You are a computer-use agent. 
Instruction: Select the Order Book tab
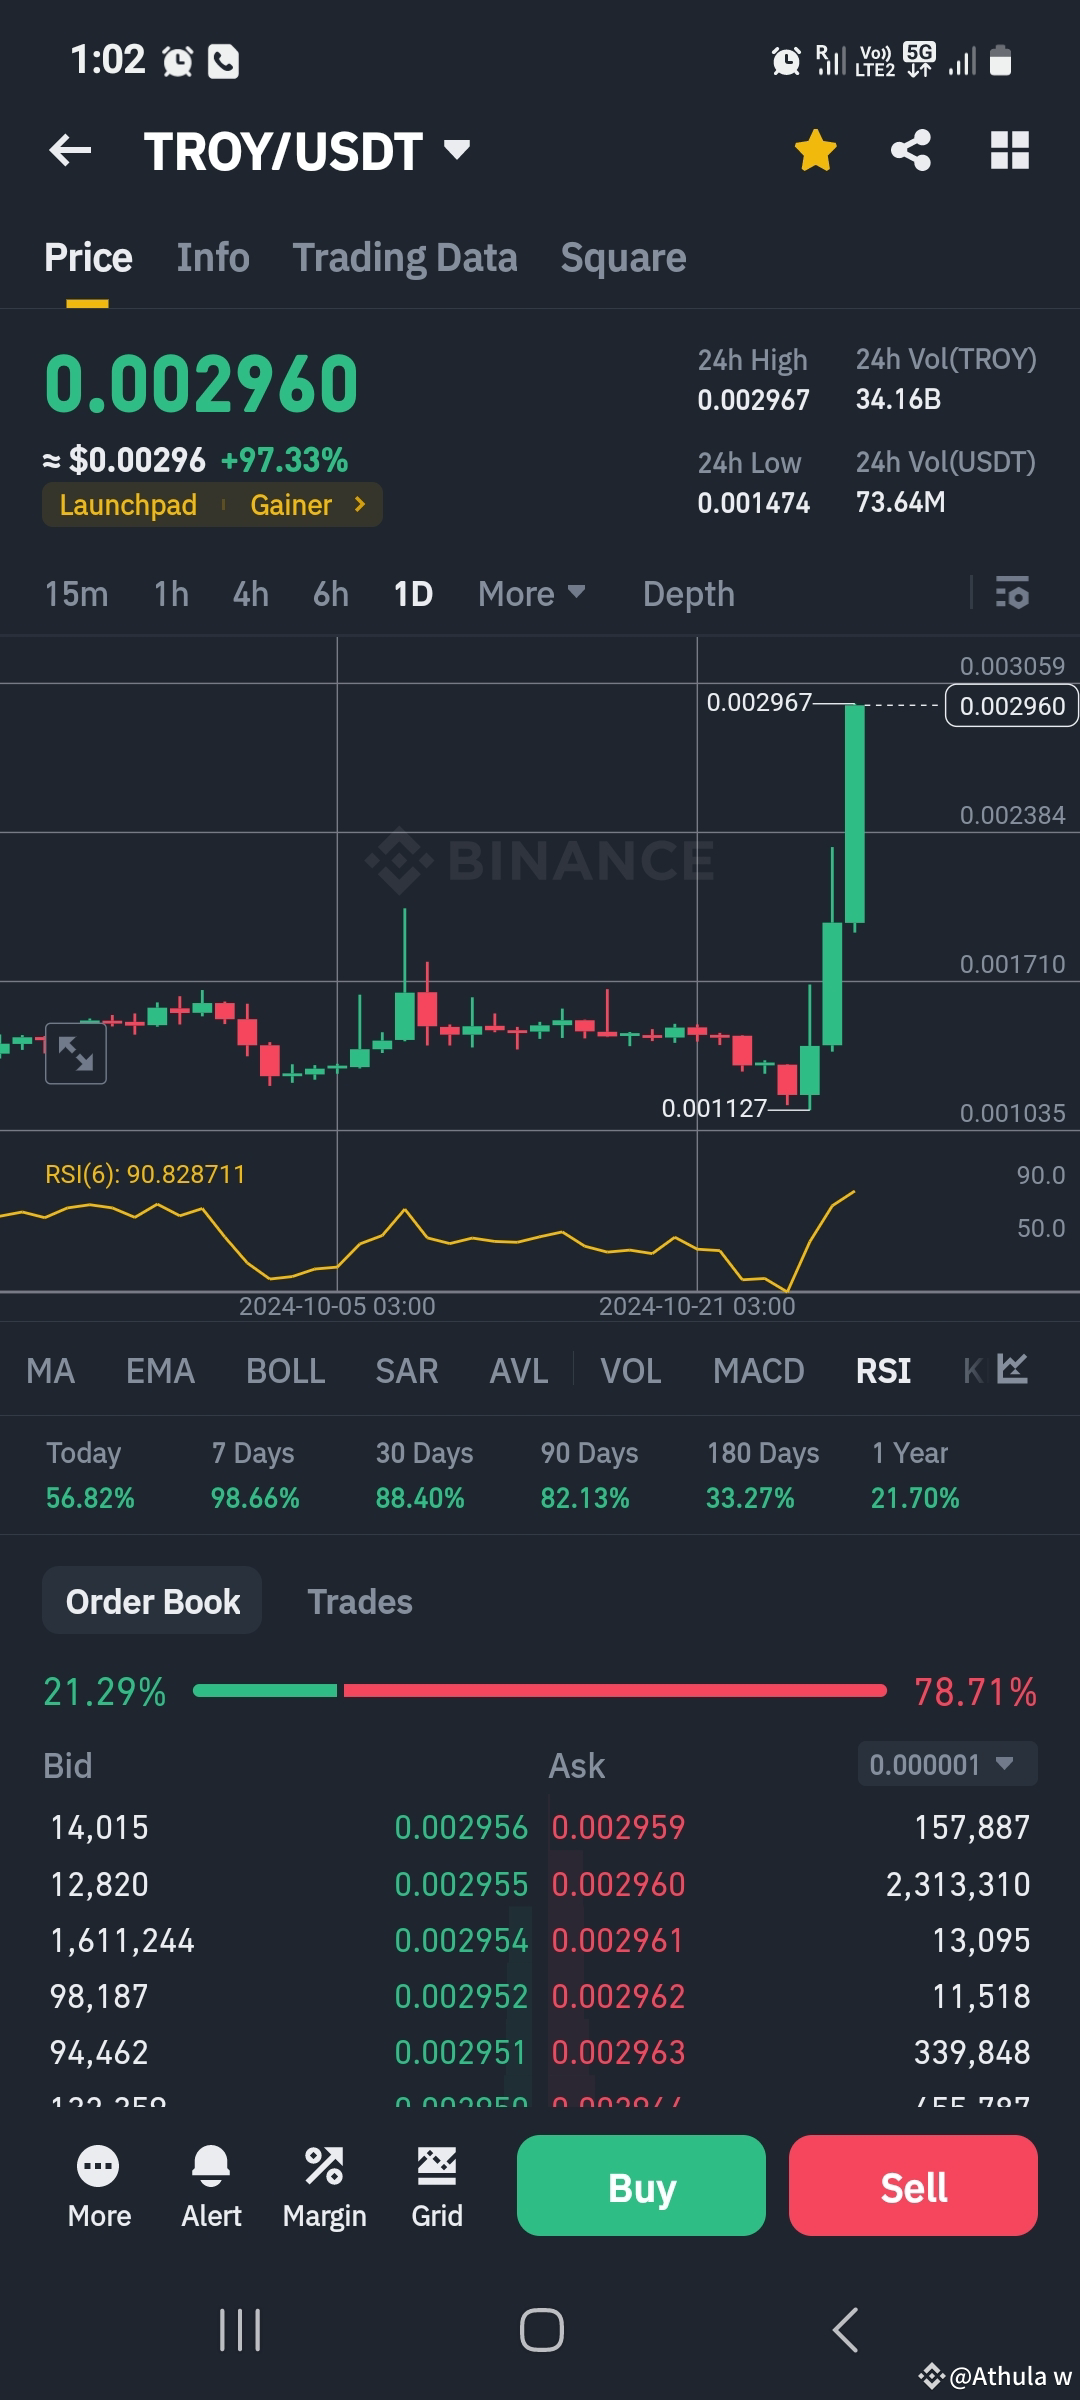click(152, 1601)
